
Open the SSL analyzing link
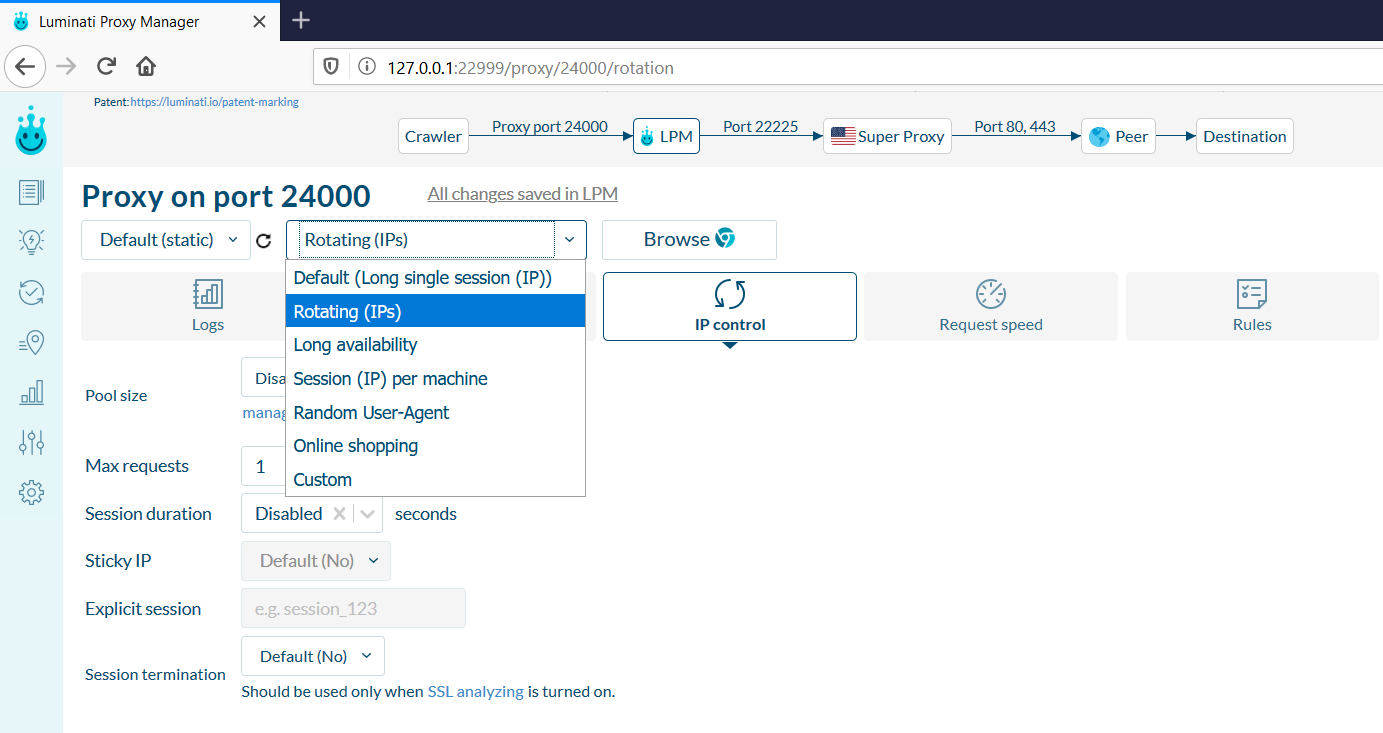pyautogui.click(x=476, y=691)
